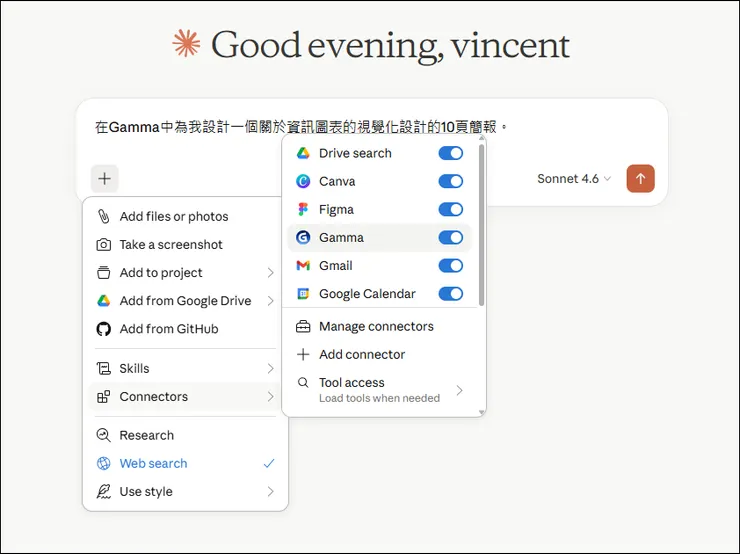Click the Gamma connector label
Screen dimensions: 740x554
(341, 237)
